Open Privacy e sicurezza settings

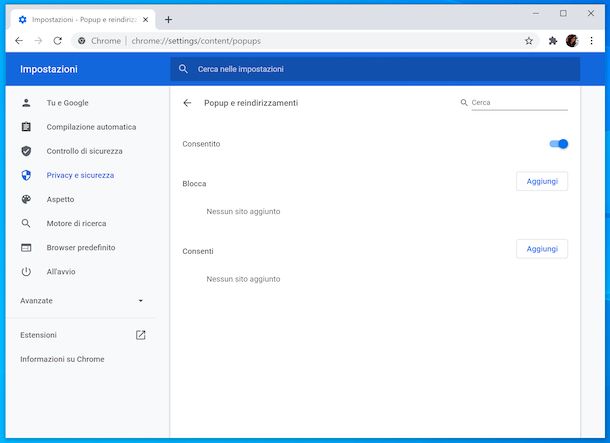coord(80,175)
